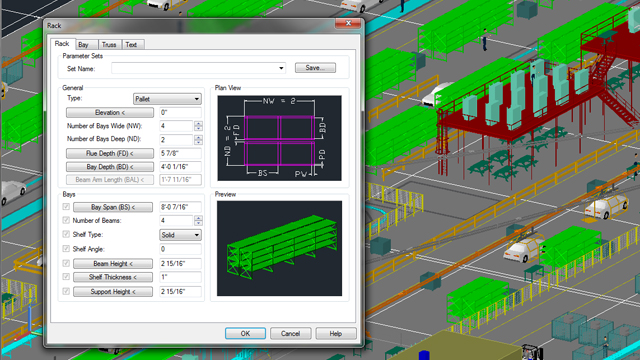Viewport: 640px width, 360px height.
Task: Click the Flue Depth (FD) pick button
Action: (110, 153)
